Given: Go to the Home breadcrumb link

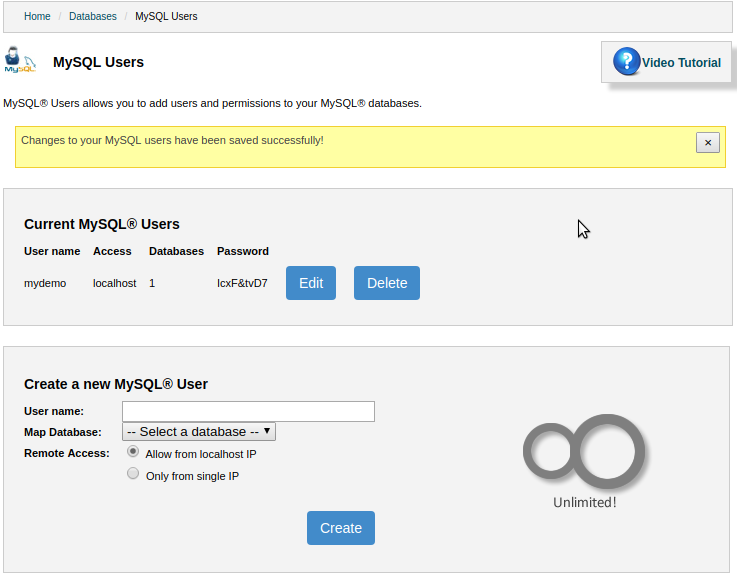Looking at the screenshot, I should coord(37,16).
